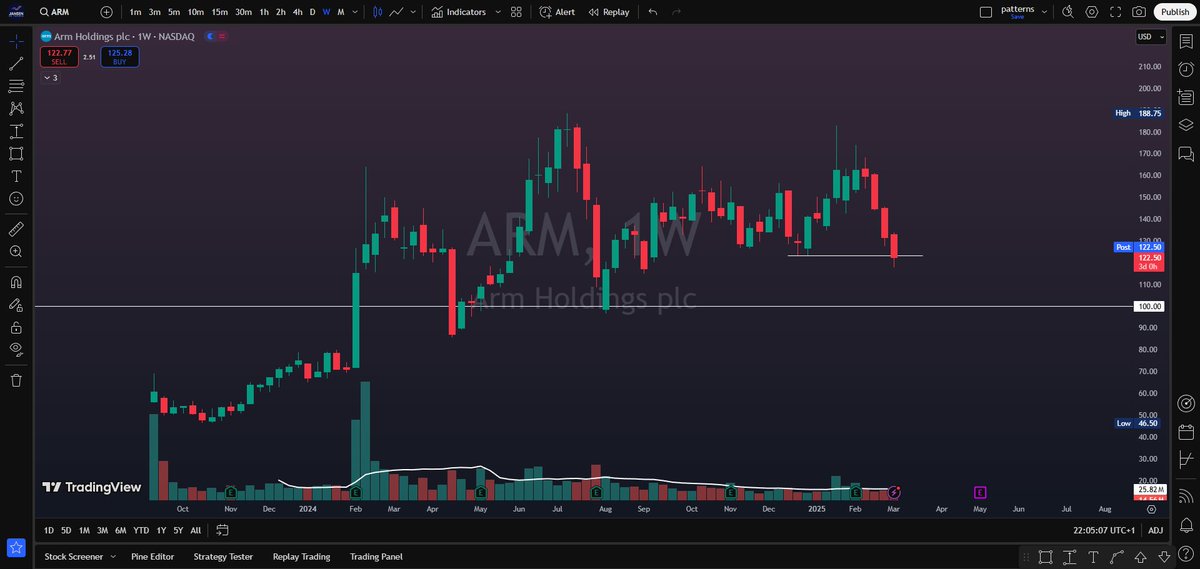The image size is (1200, 569).
Task: Open the emoji icons tool
Action: 16,198
